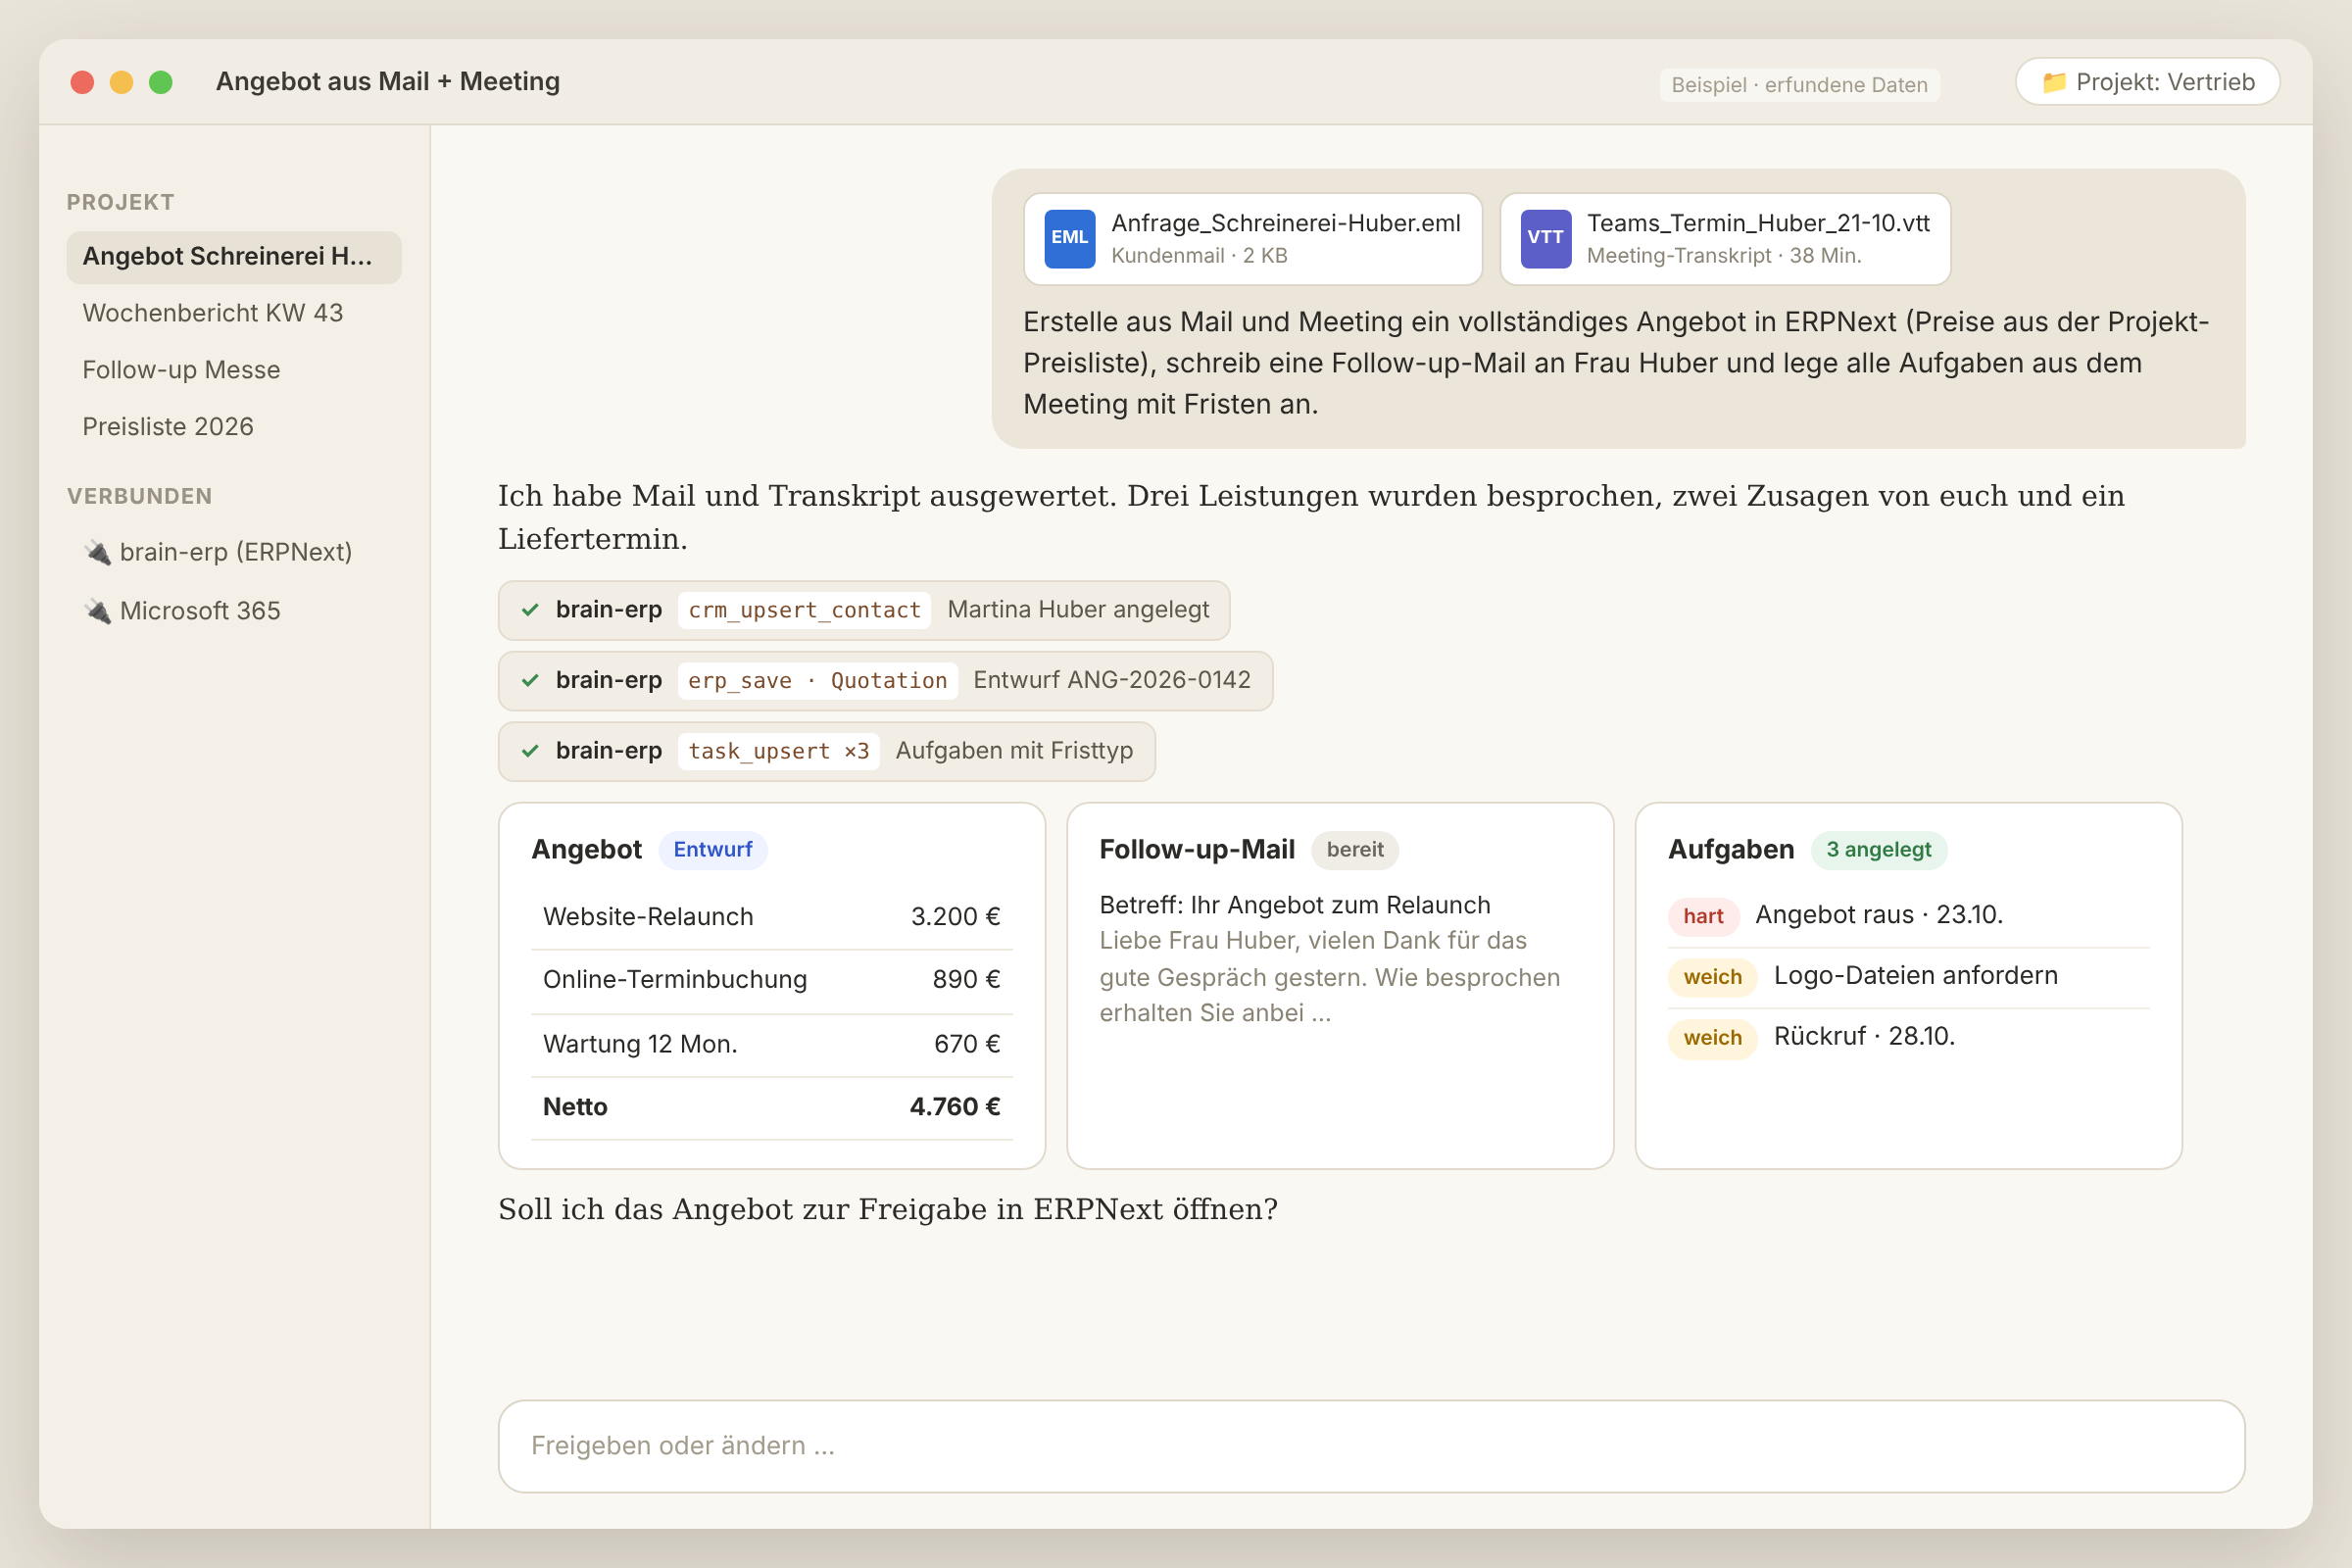Click the Betreff: Ihr Angebot zum Relaunch line
The height and width of the screenshot is (1568, 2352).
(1295, 905)
